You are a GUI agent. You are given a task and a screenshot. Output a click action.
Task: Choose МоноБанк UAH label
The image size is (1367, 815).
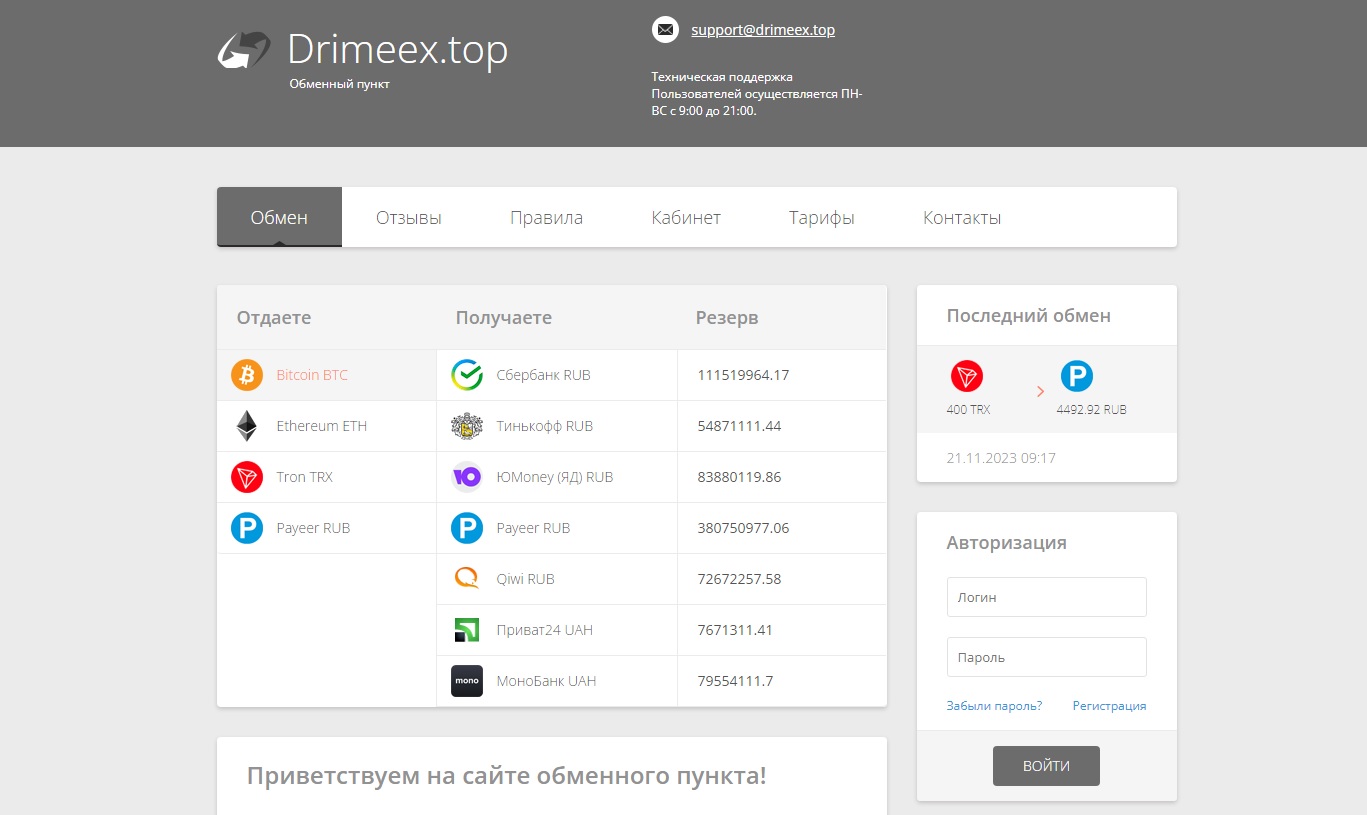pyautogui.click(x=546, y=681)
